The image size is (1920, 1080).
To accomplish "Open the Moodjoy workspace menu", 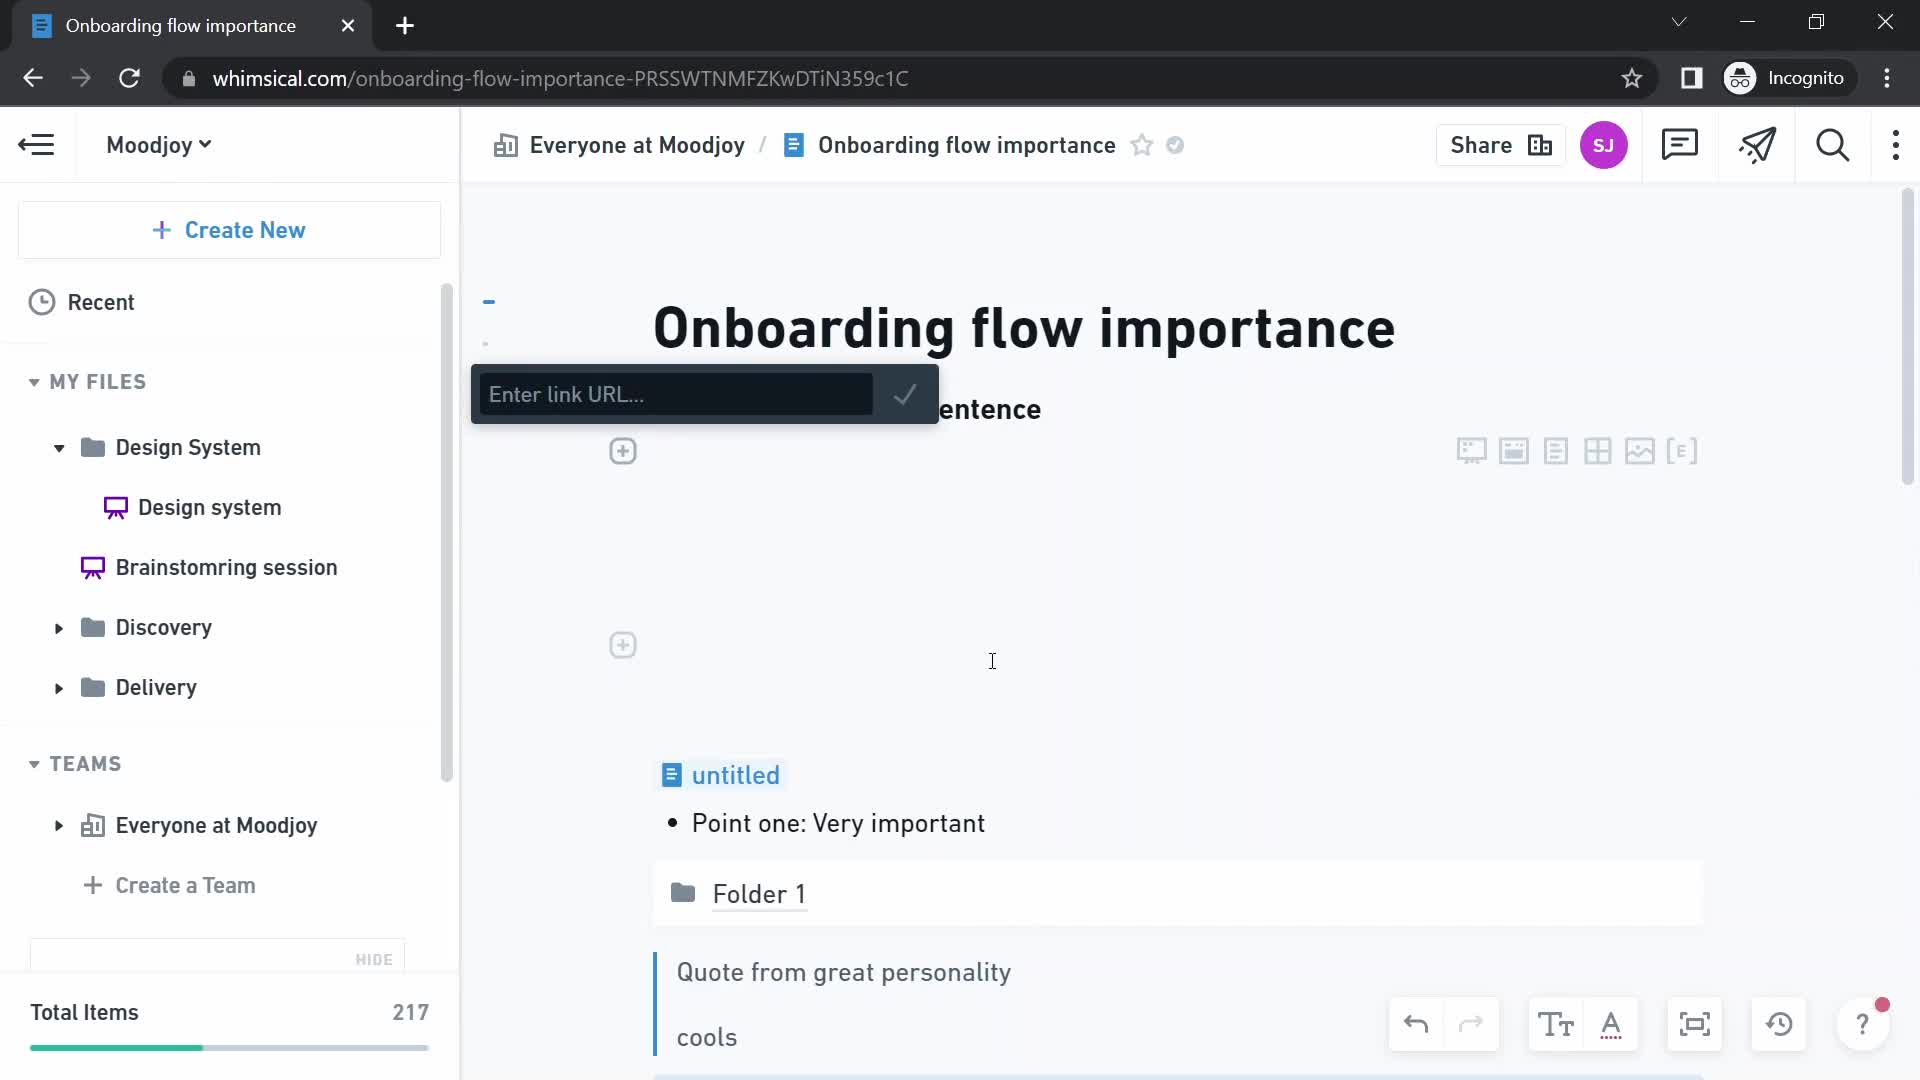I will 158,144.
